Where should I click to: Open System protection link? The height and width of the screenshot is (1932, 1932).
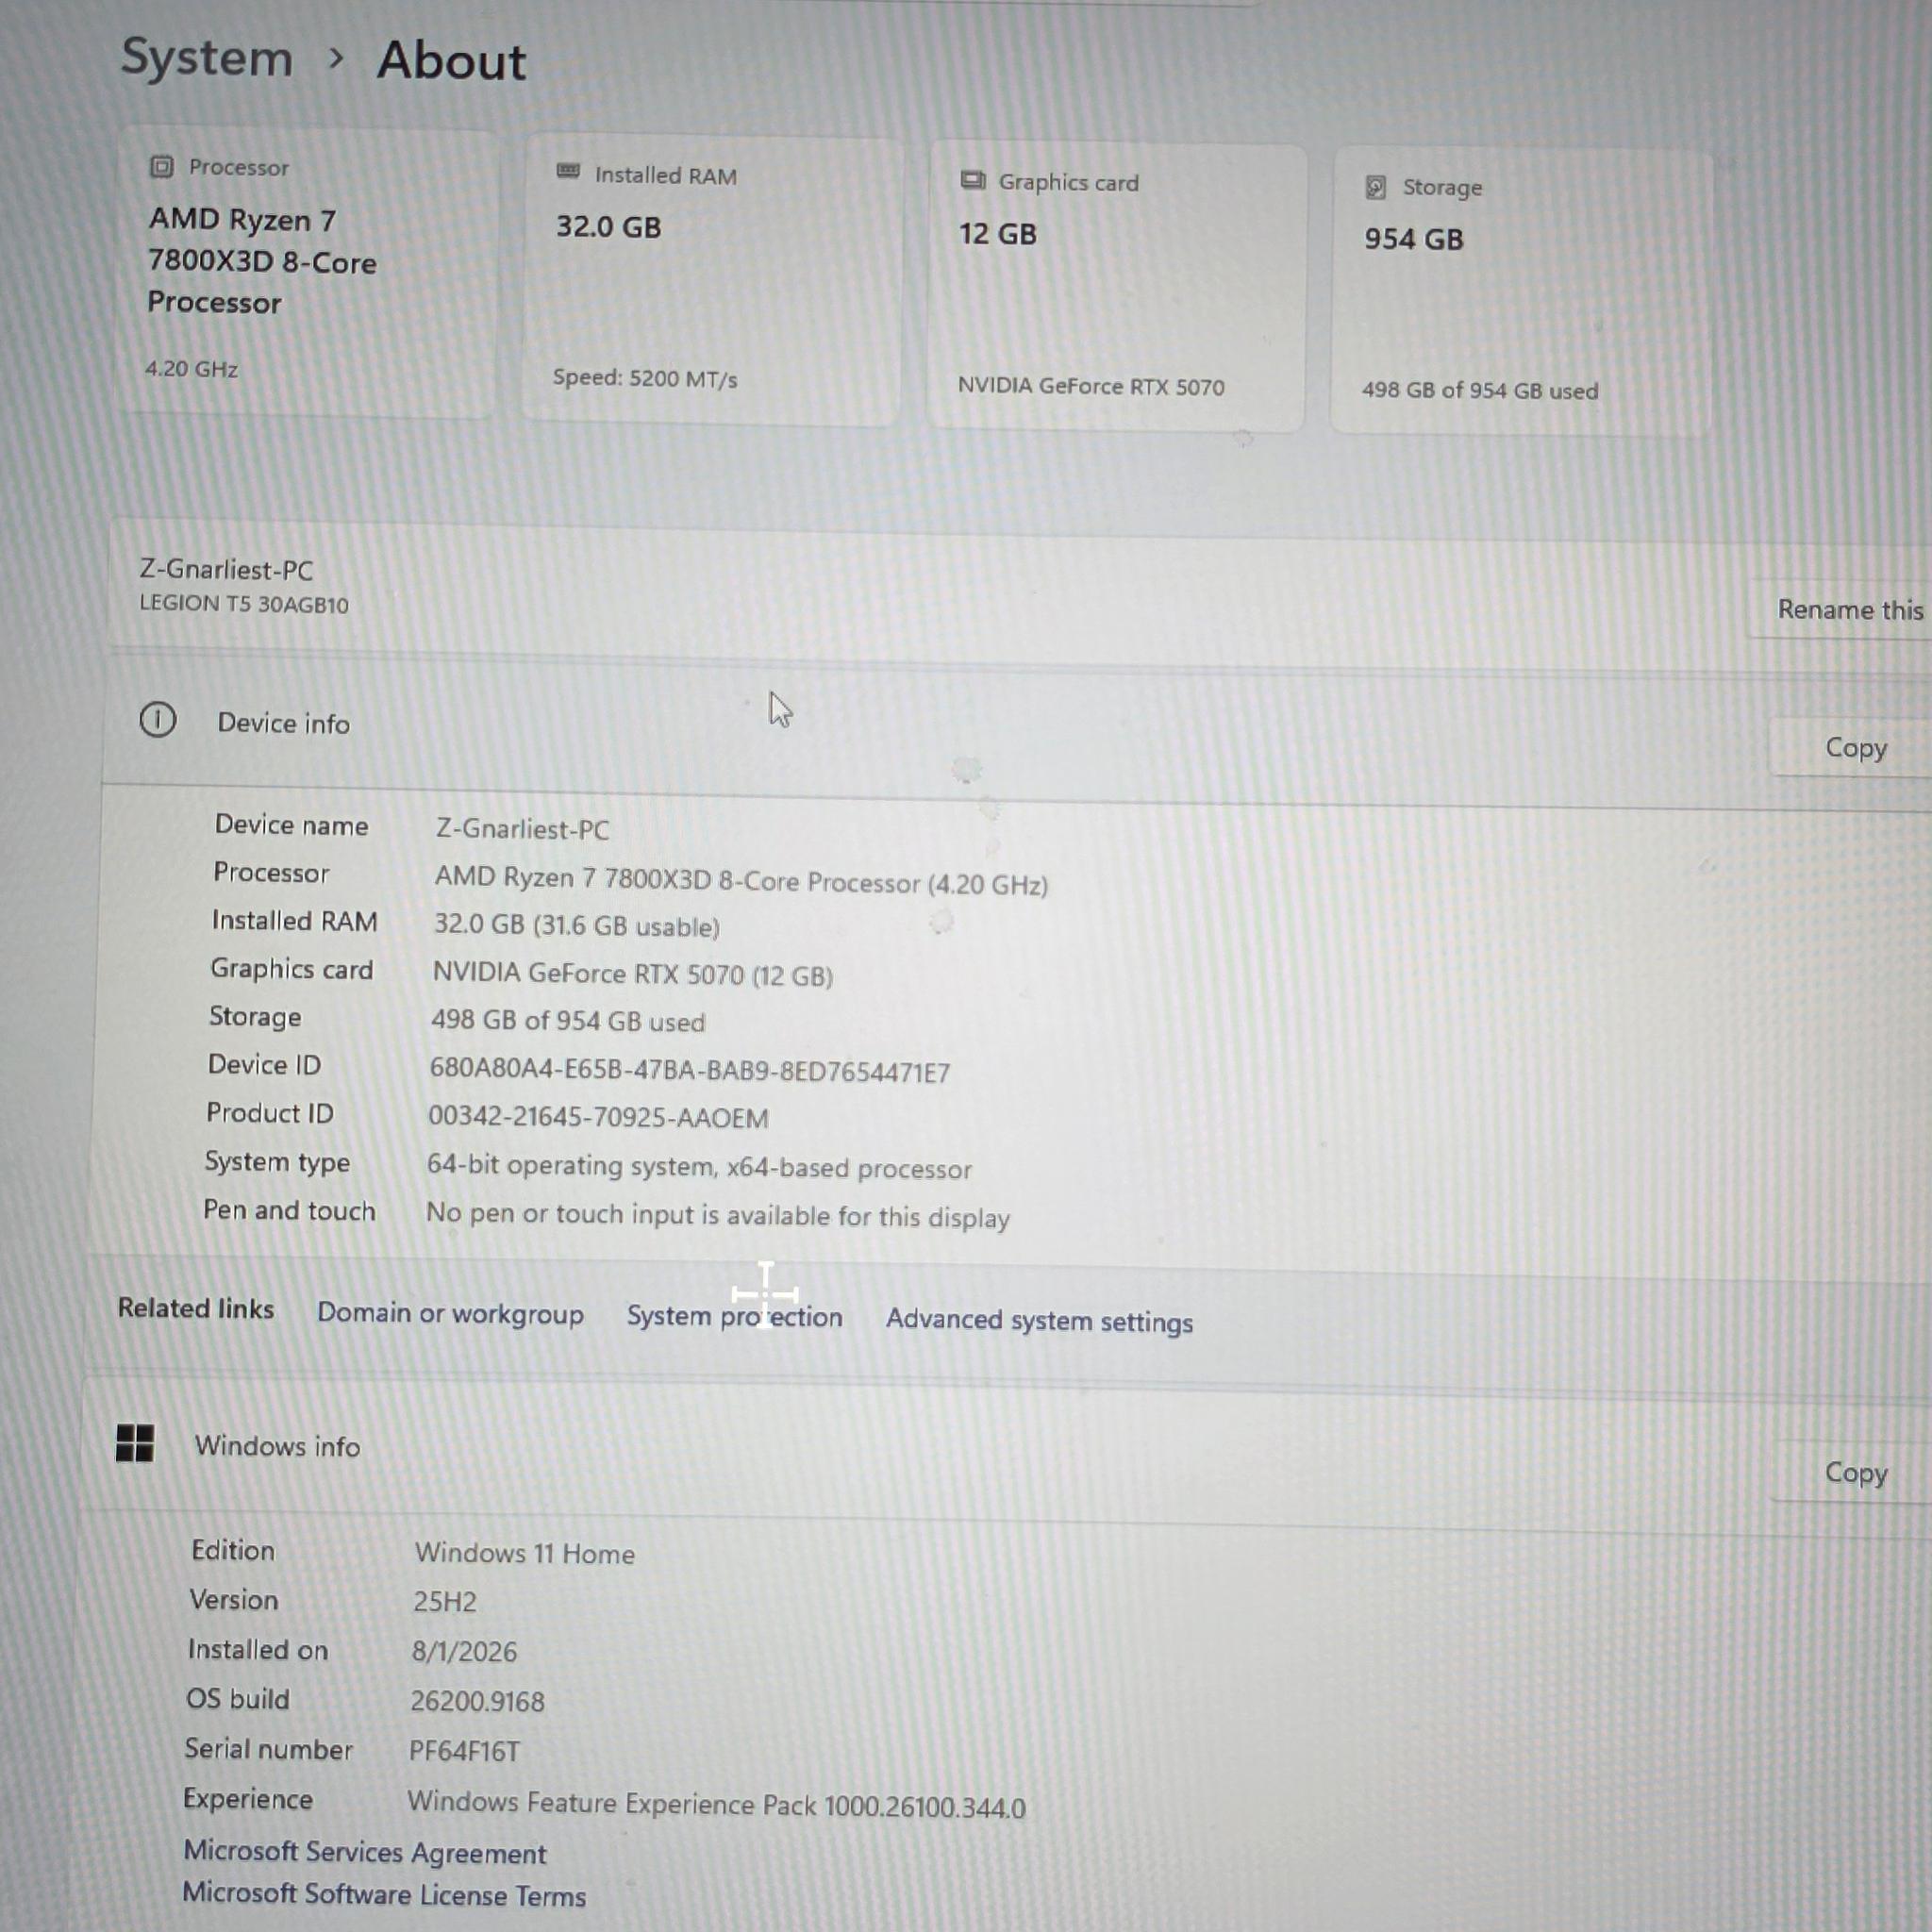coord(735,1317)
